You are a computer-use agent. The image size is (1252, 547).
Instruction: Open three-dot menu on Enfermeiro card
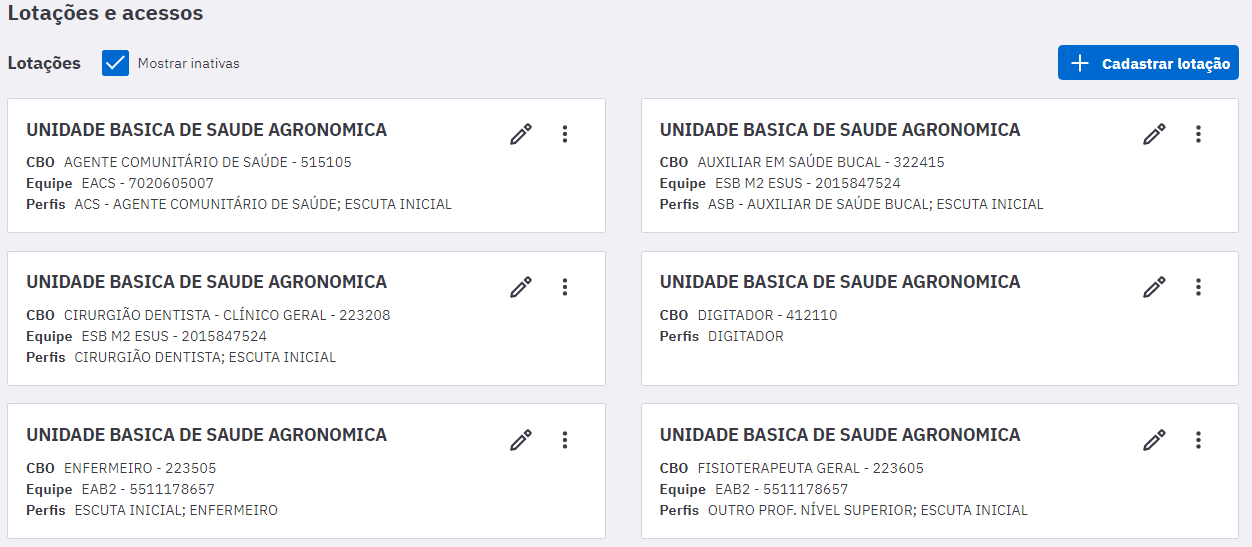(565, 440)
